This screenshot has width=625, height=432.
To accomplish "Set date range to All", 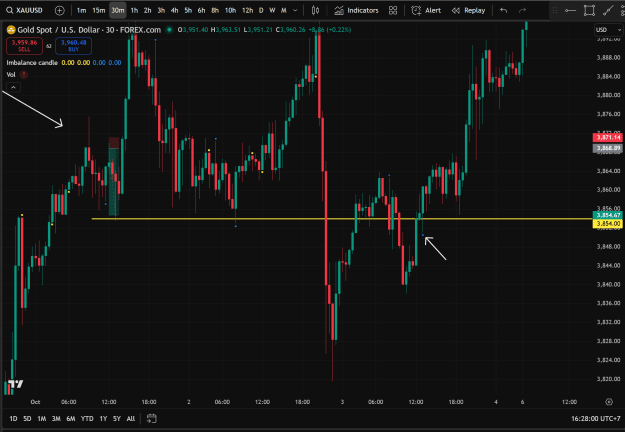I will coord(130,418).
